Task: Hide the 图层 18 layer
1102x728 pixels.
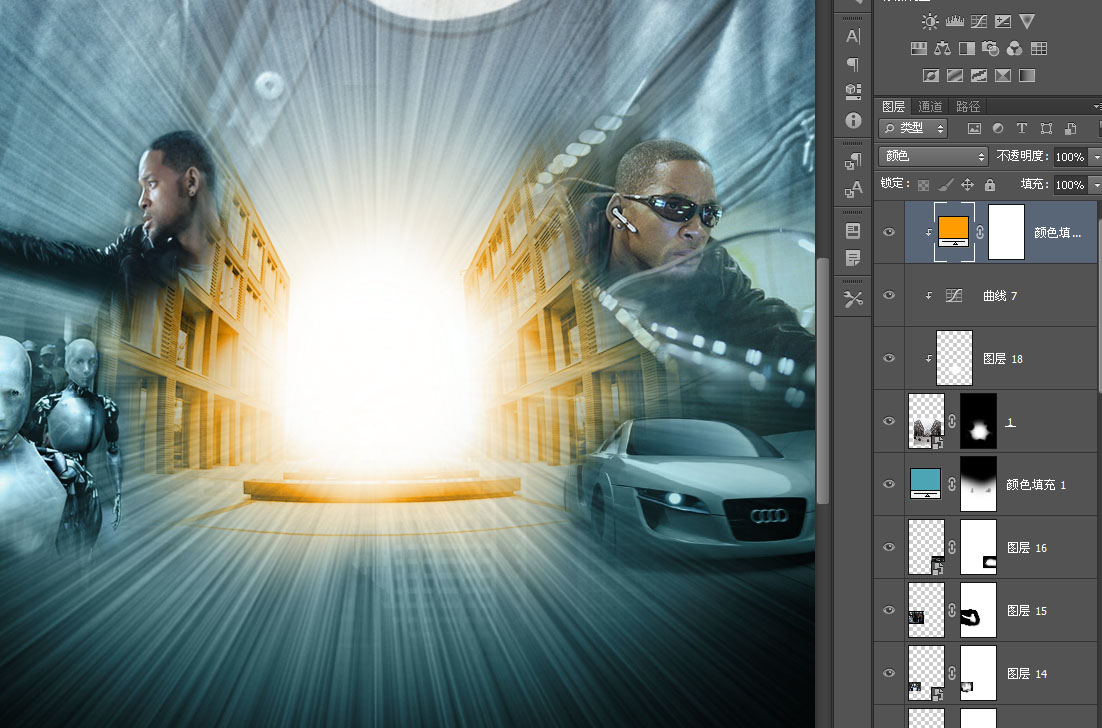Action: pos(889,358)
